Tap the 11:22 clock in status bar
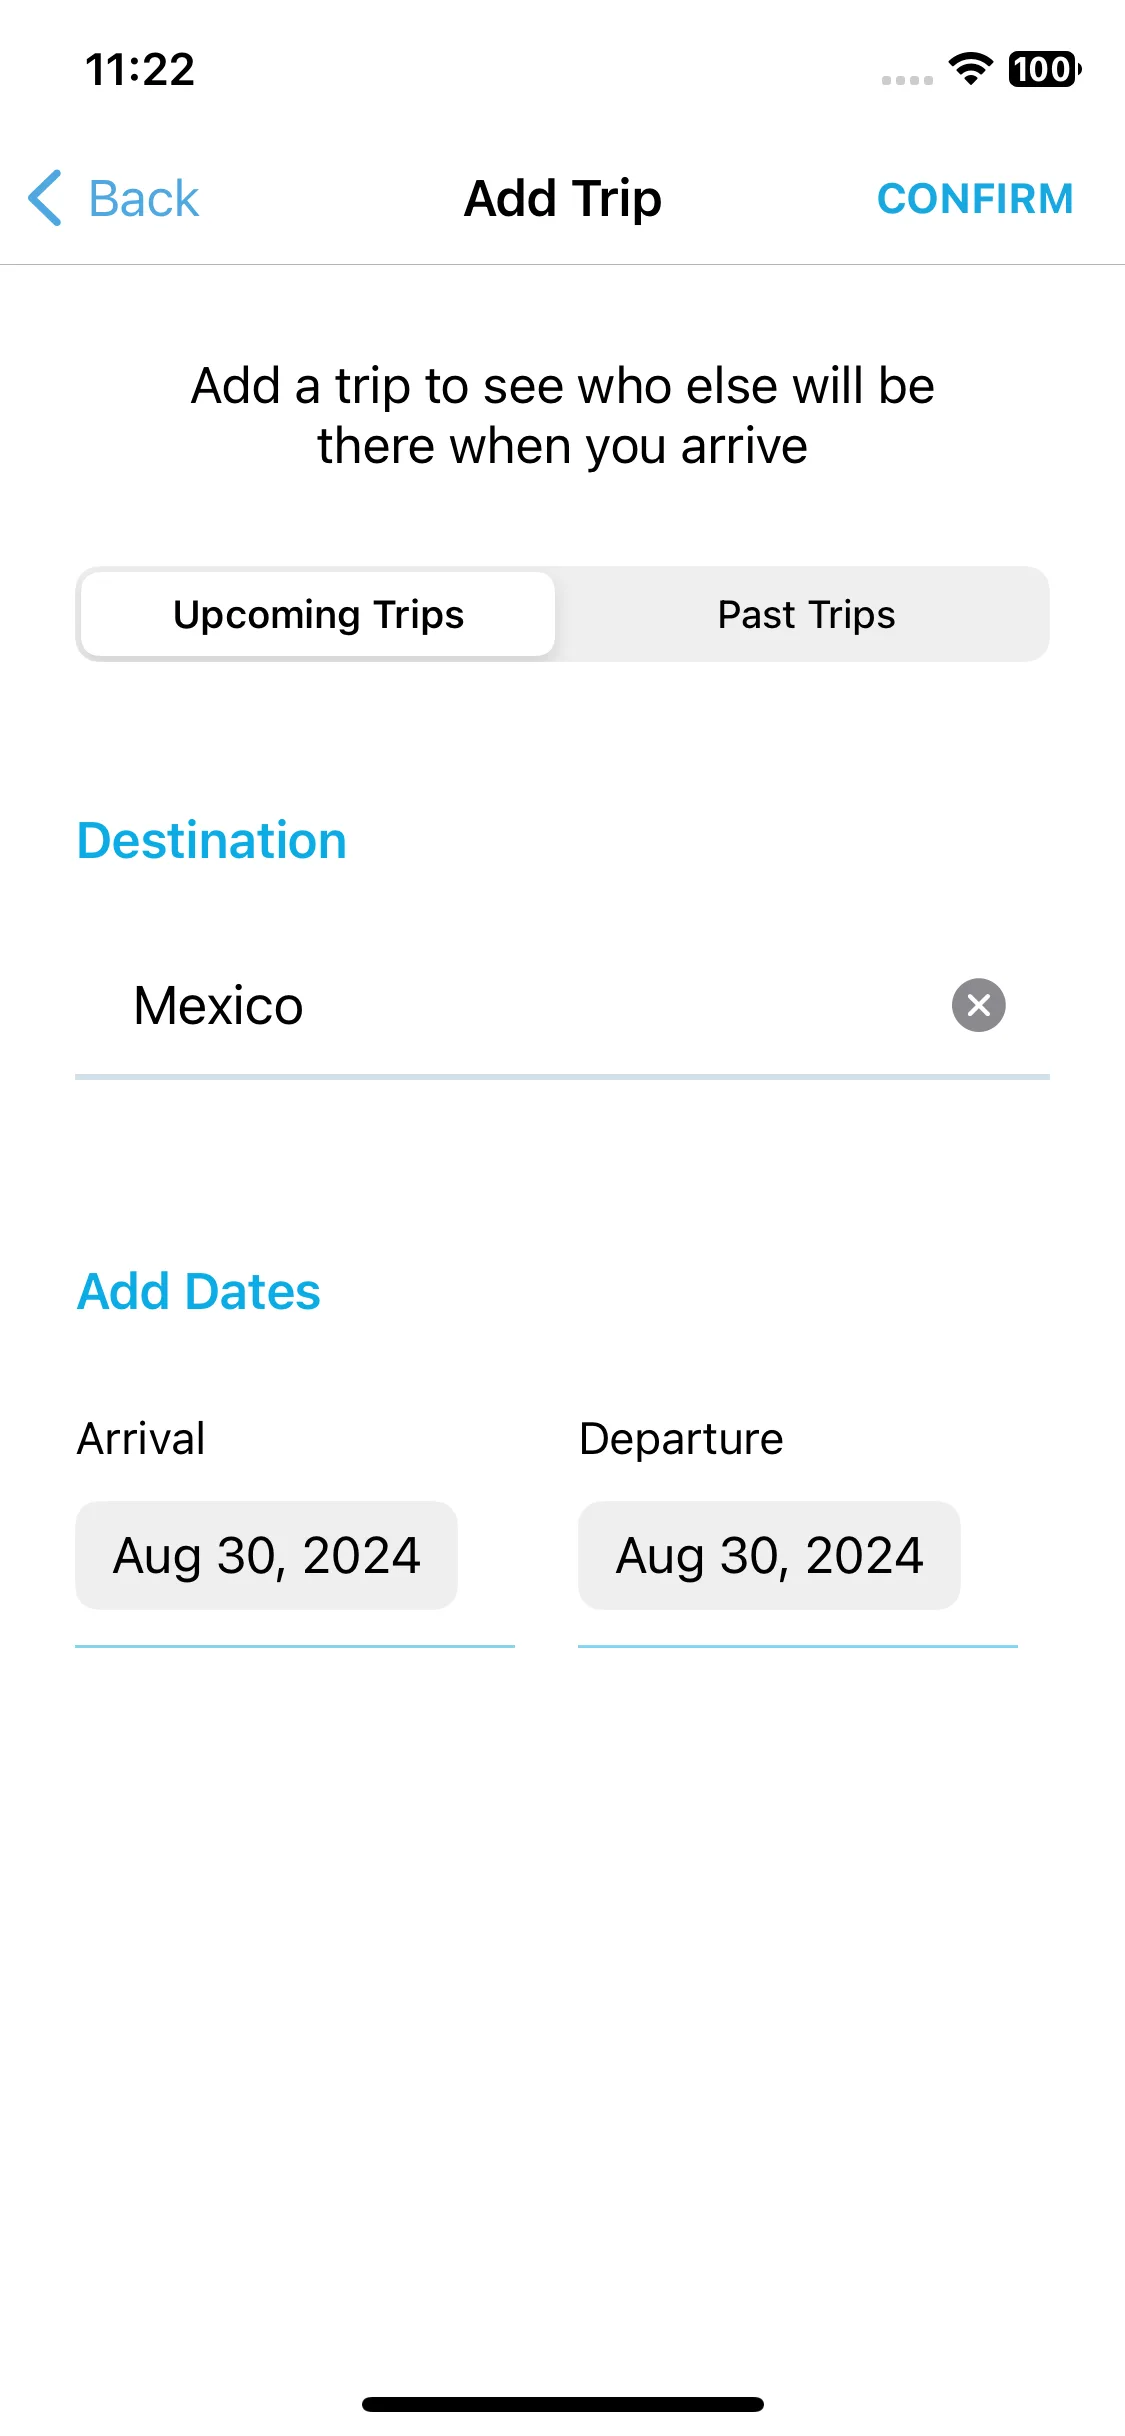1125x2436 pixels. tap(140, 70)
